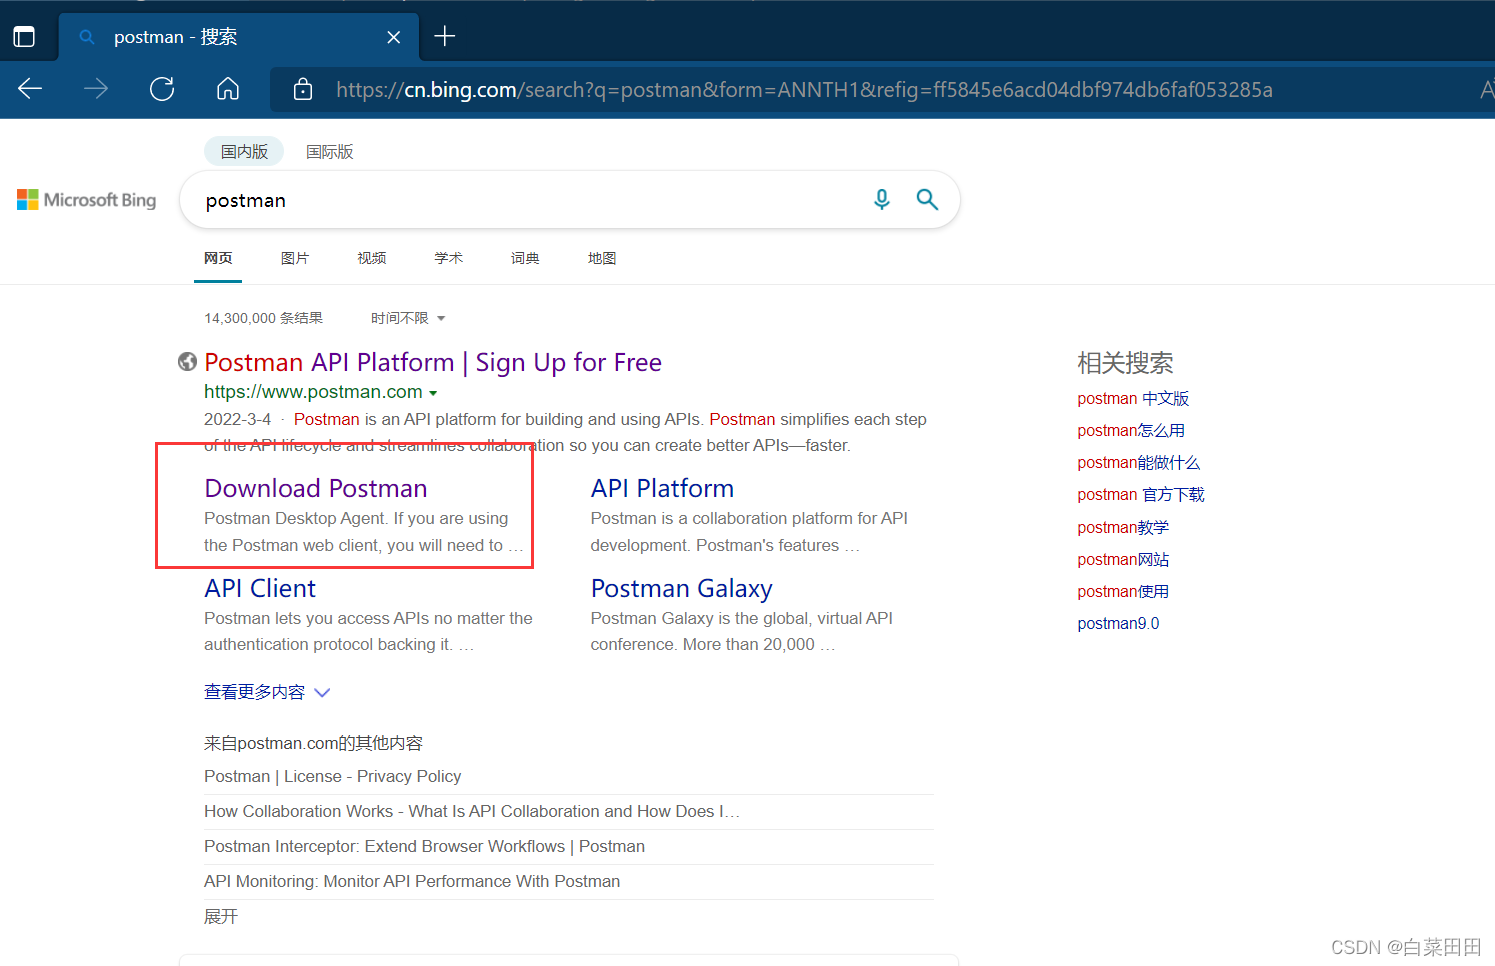Viewport: 1495px width, 966px height.
Task: Click the address bar URL
Action: point(804,90)
